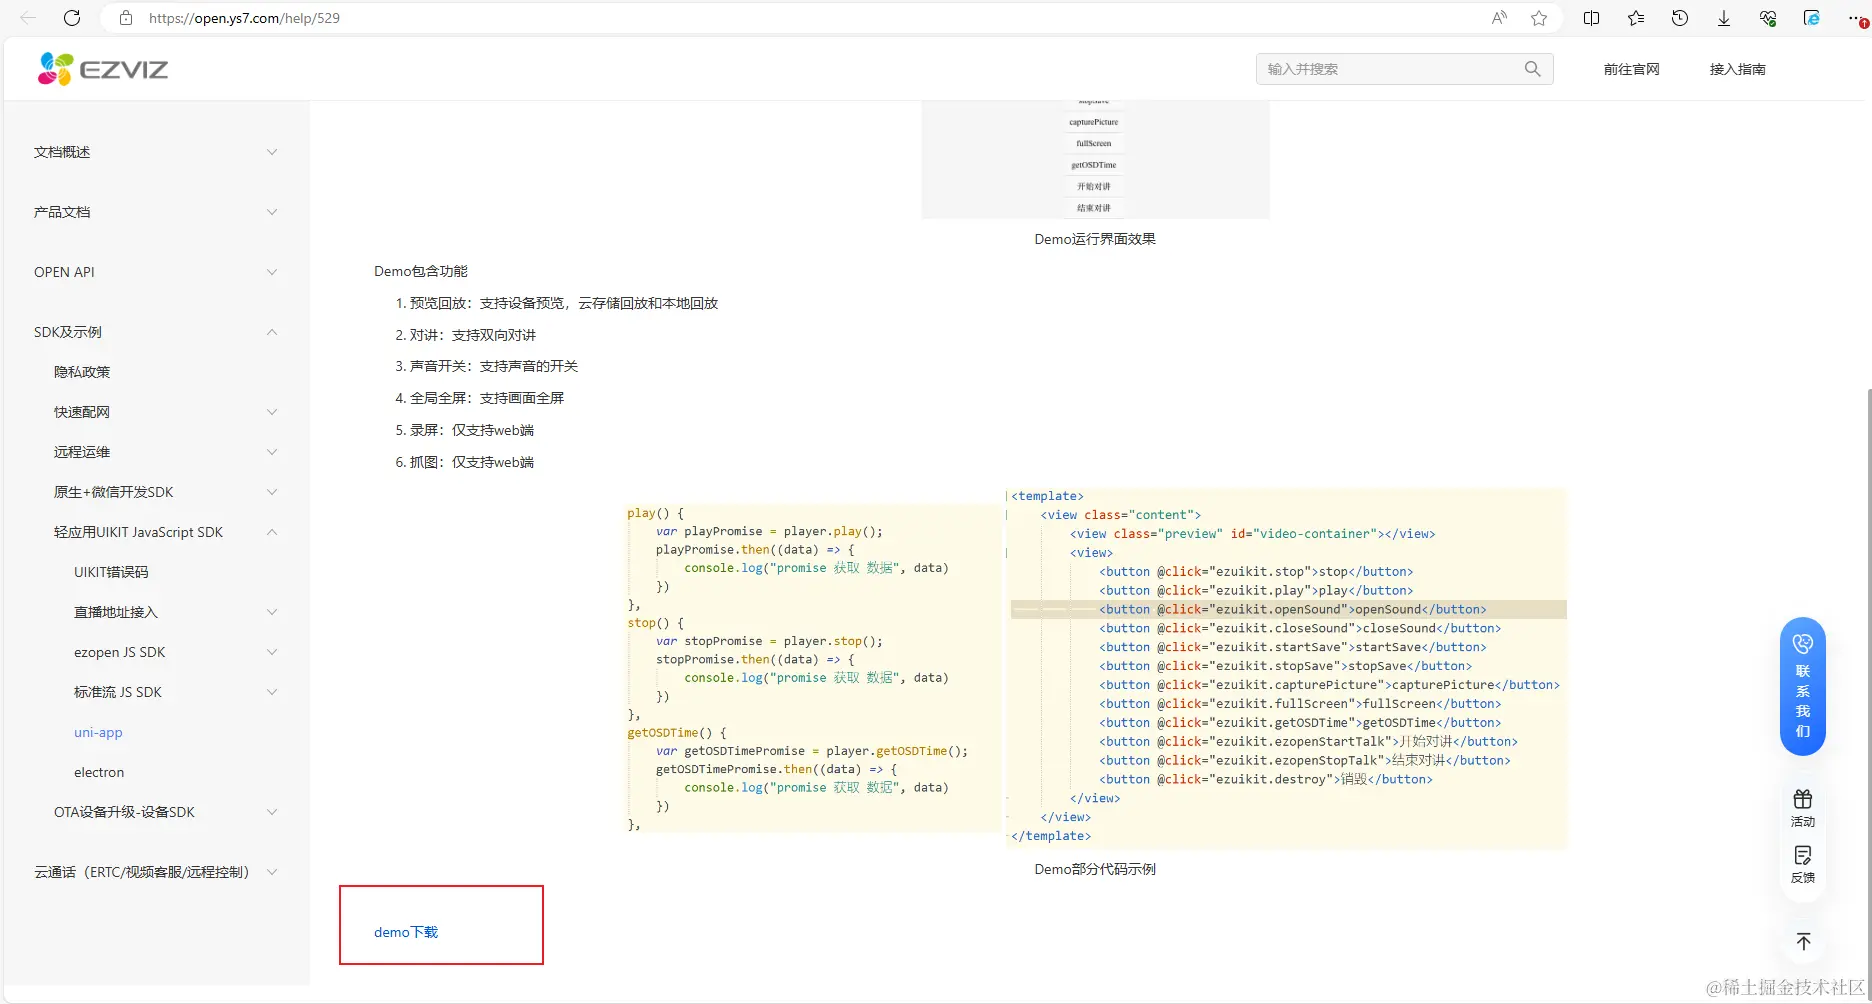1872x1004 pixels.
Task: Open the 活动 gift icon
Action: coord(1803,808)
